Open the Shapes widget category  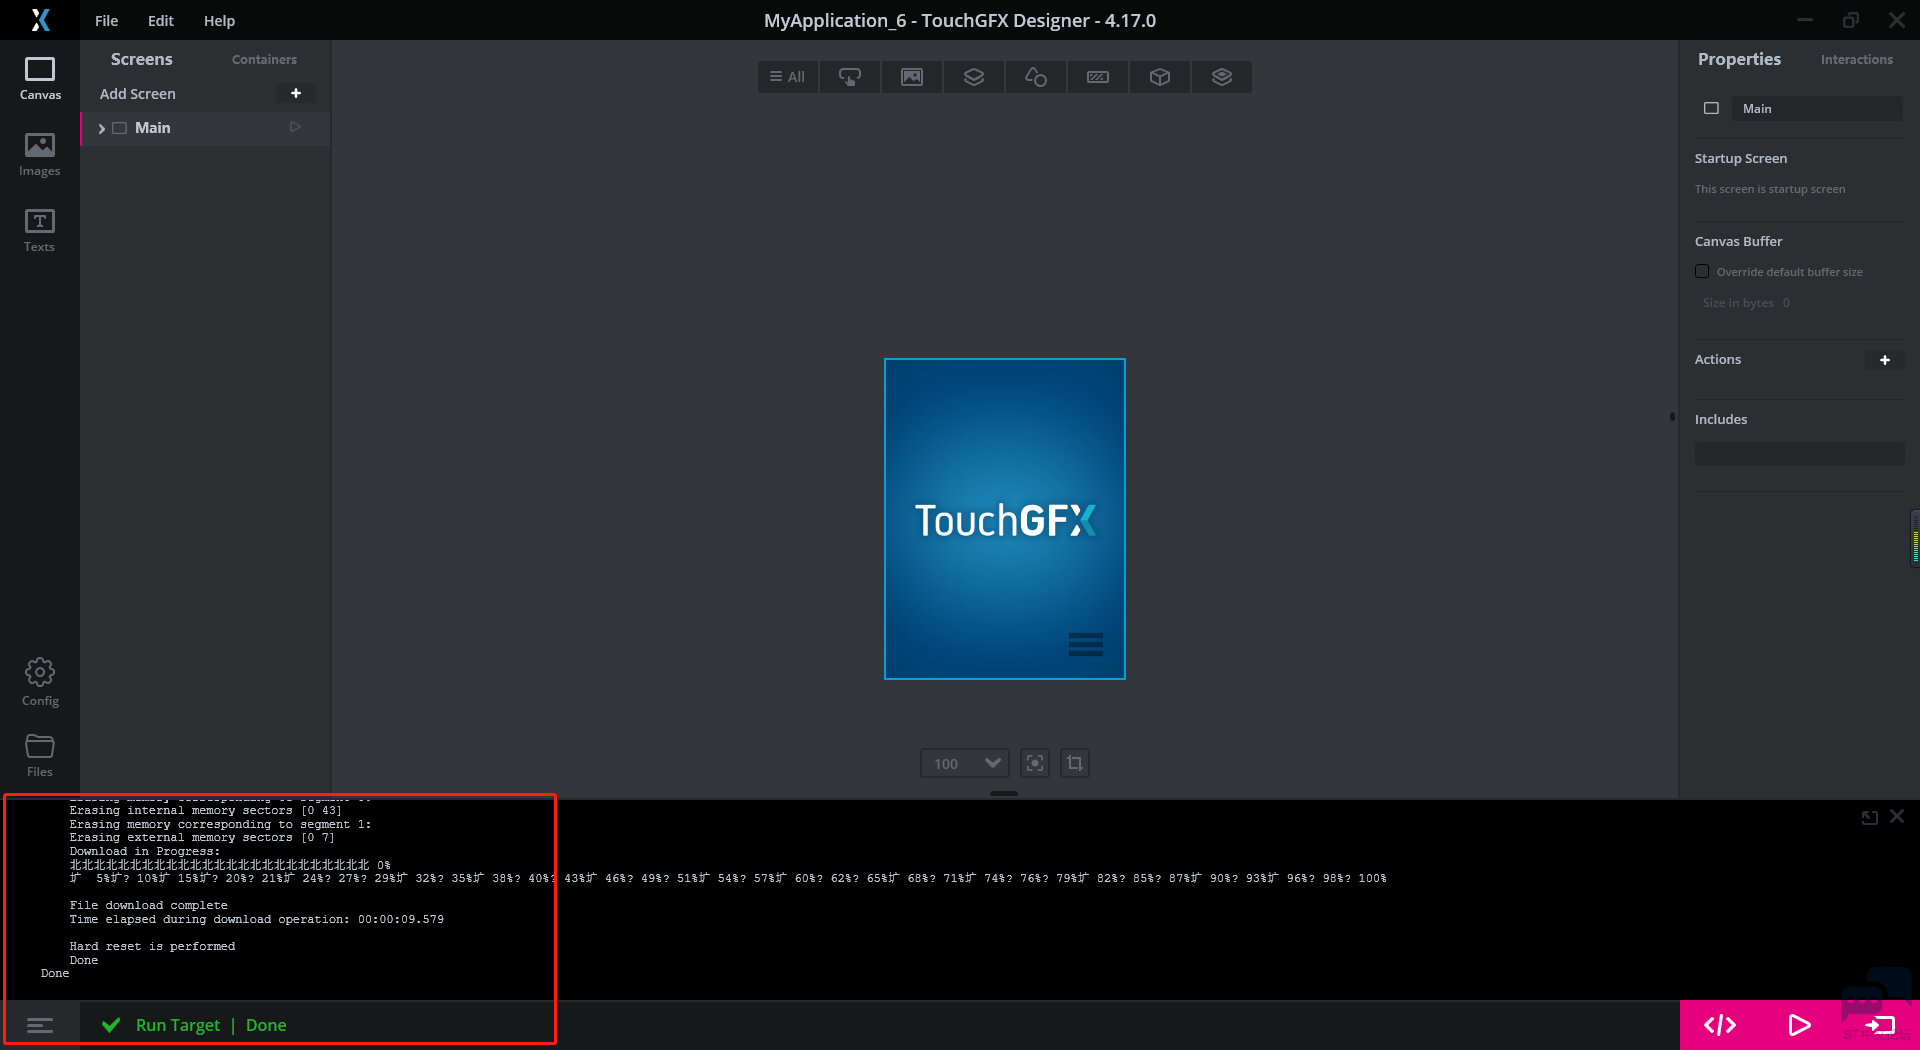pos(1036,77)
